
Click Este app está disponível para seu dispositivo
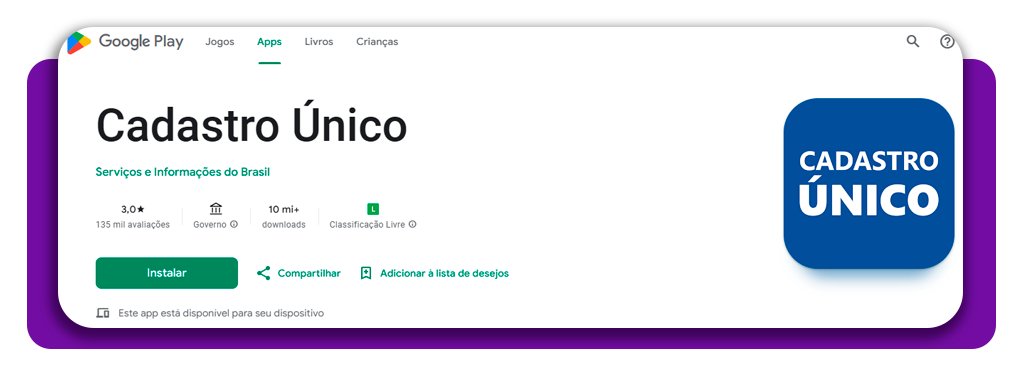click(221, 313)
